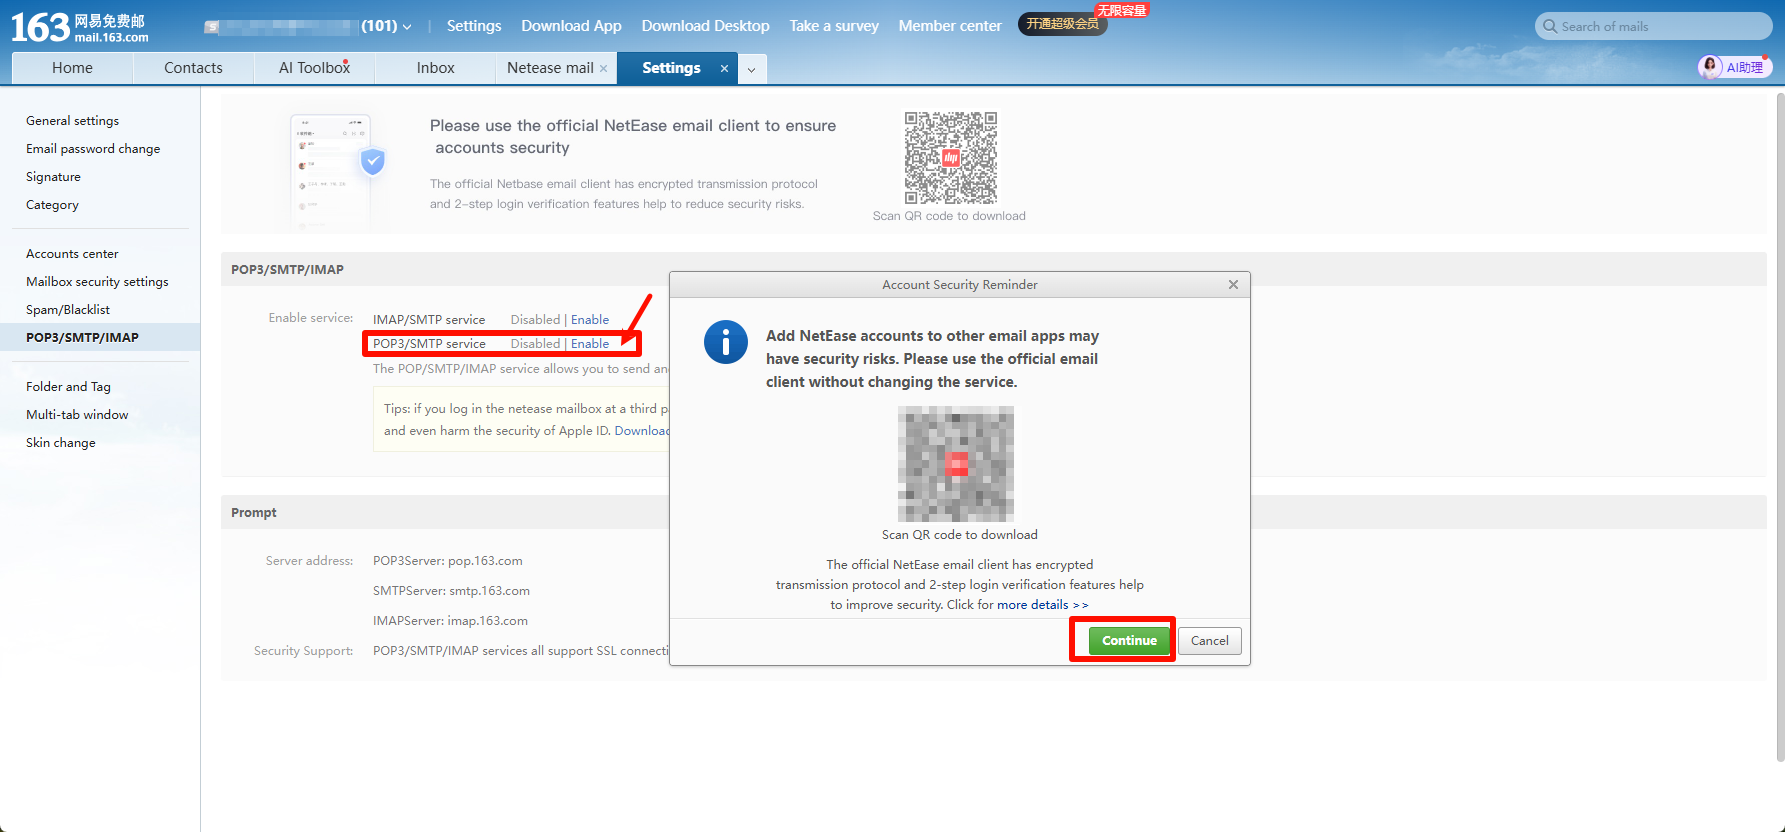Image resolution: width=1785 pixels, height=832 pixels.
Task: Click the blue info icon in dialog
Action: click(726, 342)
